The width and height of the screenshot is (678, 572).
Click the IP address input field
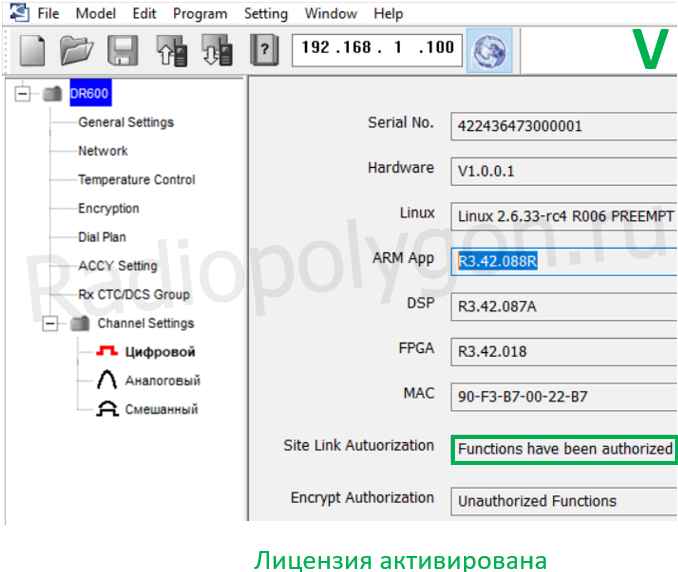(x=377, y=48)
